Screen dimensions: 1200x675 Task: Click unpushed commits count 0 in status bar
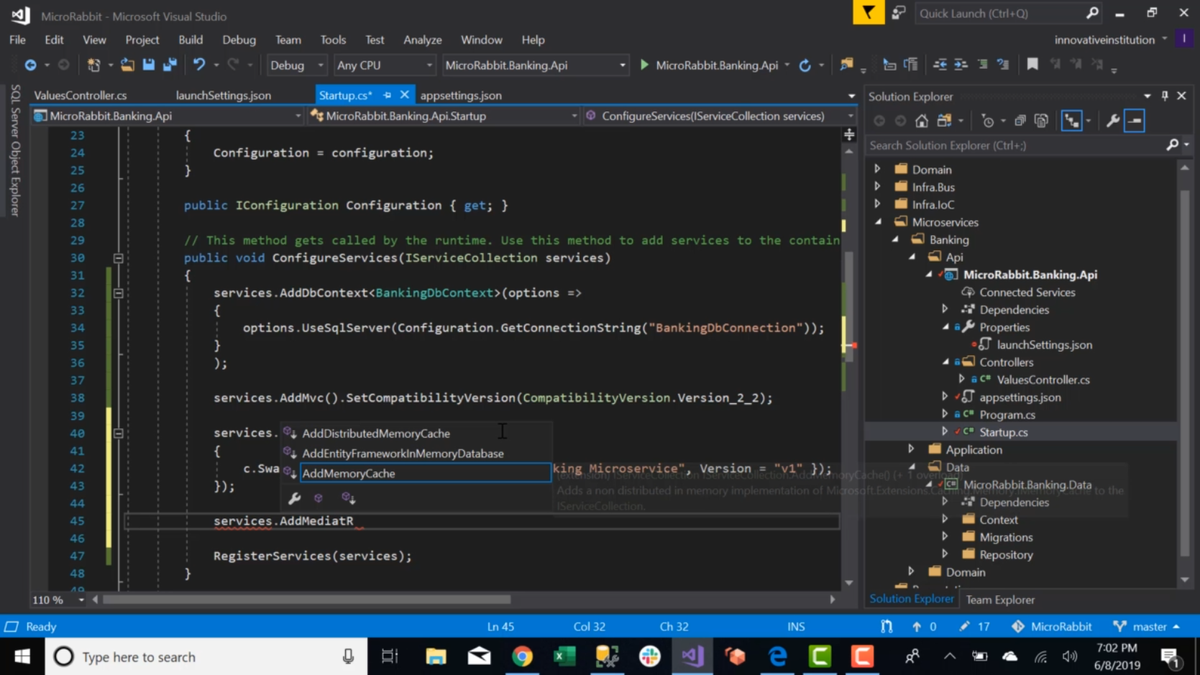tap(924, 627)
